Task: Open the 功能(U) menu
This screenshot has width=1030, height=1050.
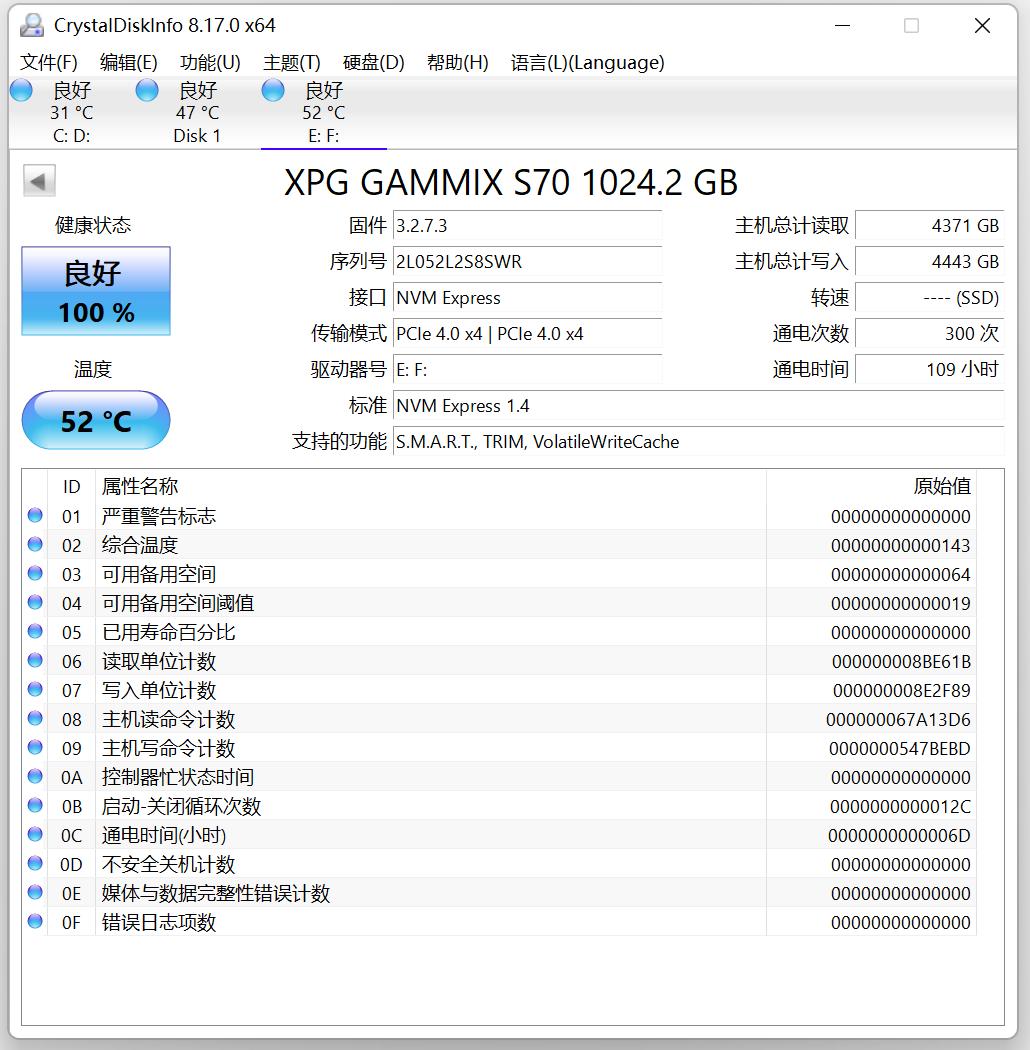Action: [x=209, y=62]
